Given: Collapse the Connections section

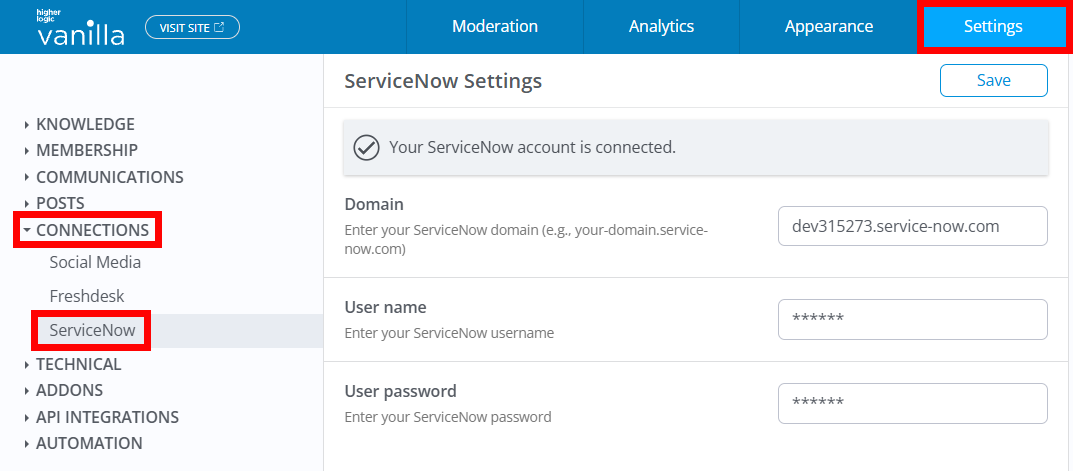Looking at the screenshot, I should (92, 230).
